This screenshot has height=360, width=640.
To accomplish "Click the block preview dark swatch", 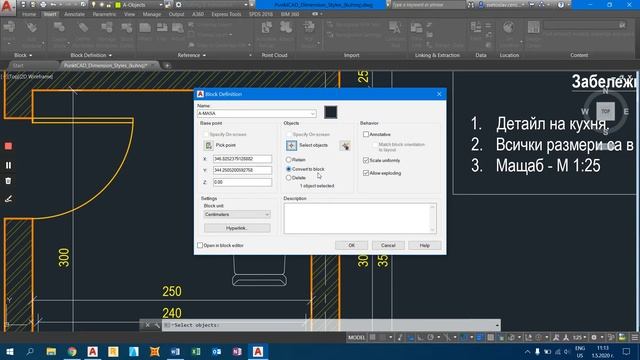I will coord(331,112).
